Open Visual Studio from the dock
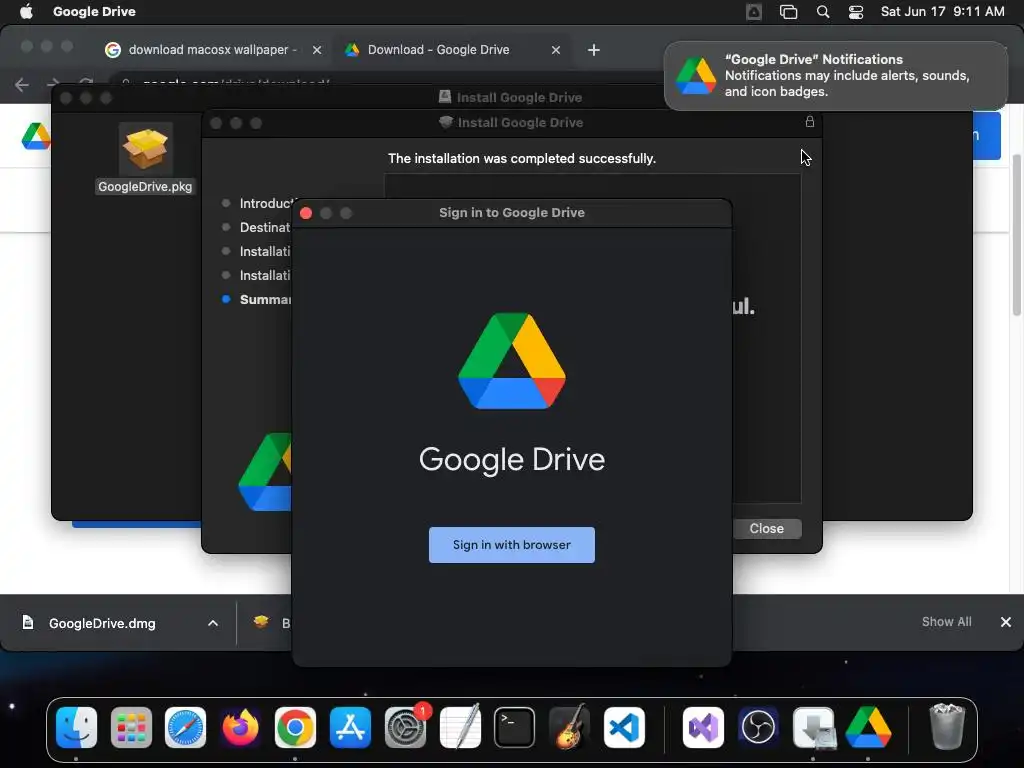This screenshot has width=1024, height=768. 703,727
